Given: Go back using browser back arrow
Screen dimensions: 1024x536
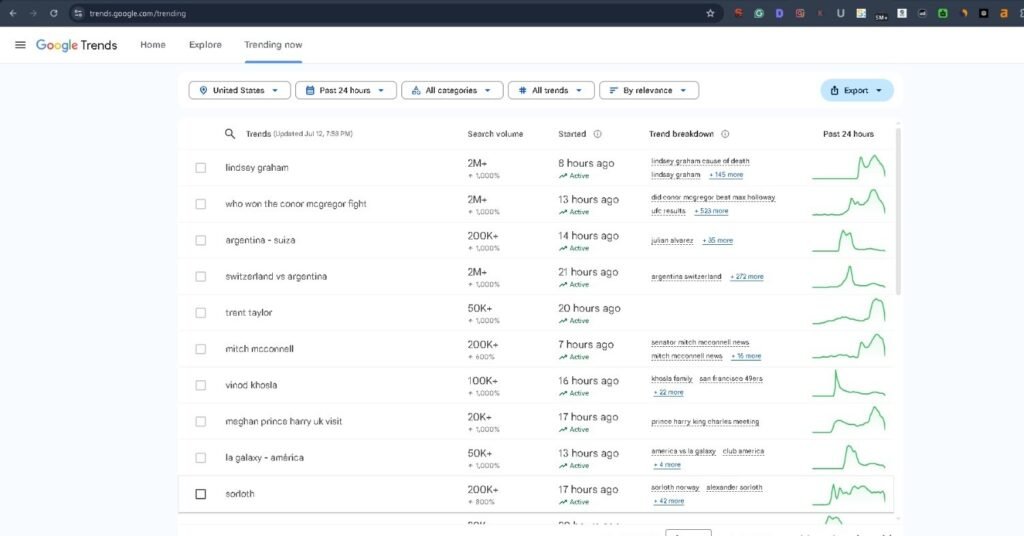Looking at the screenshot, I should coord(12,13).
